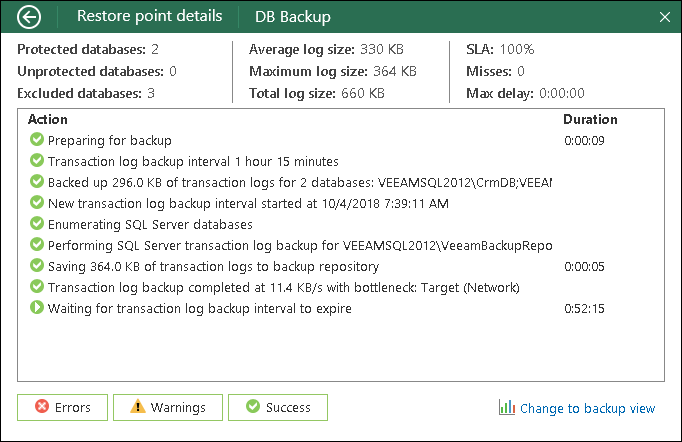The image size is (682, 442).
Task: Select 'Performing SQL Server transaction log backup' row
Action: pos(341,245)
